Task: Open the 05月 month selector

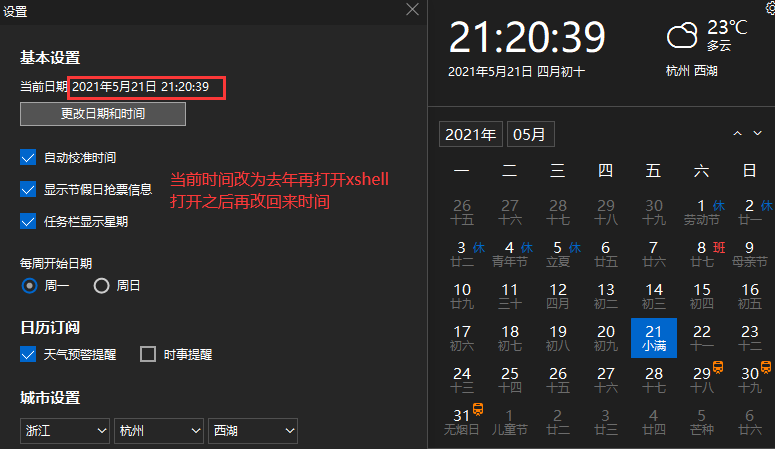Action: 530,134
